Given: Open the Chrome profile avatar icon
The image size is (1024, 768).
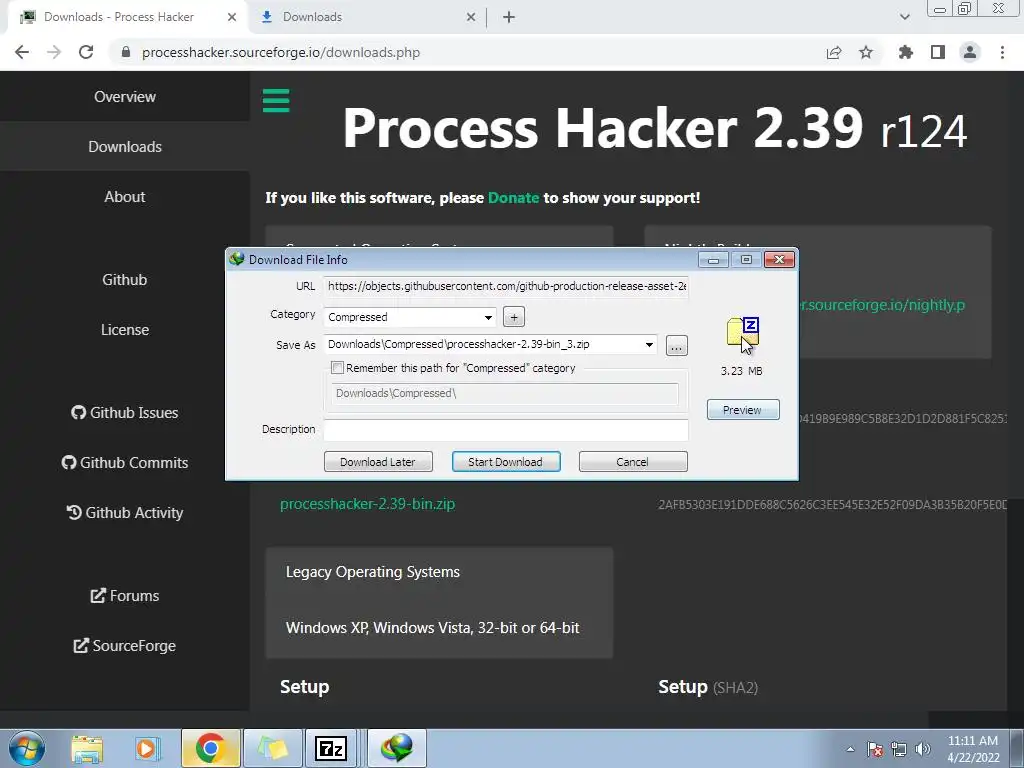Looking at the screenshot, I should [970, 52].
